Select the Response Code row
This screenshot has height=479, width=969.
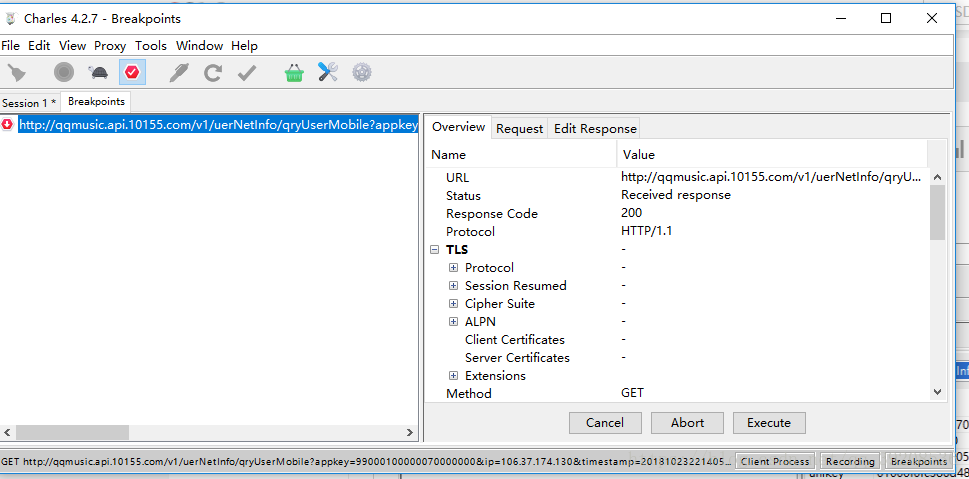click(x=678, y=213)
